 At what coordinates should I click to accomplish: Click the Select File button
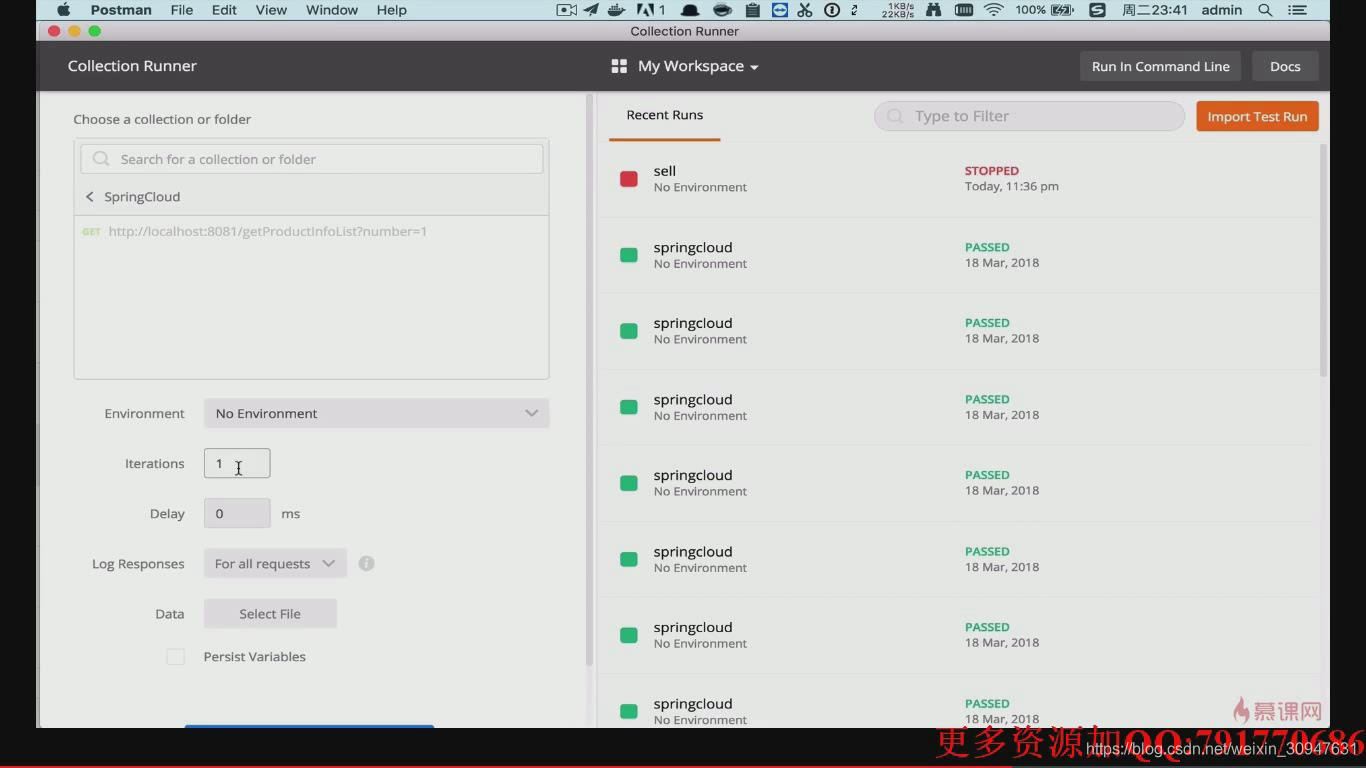coord(270,613)
